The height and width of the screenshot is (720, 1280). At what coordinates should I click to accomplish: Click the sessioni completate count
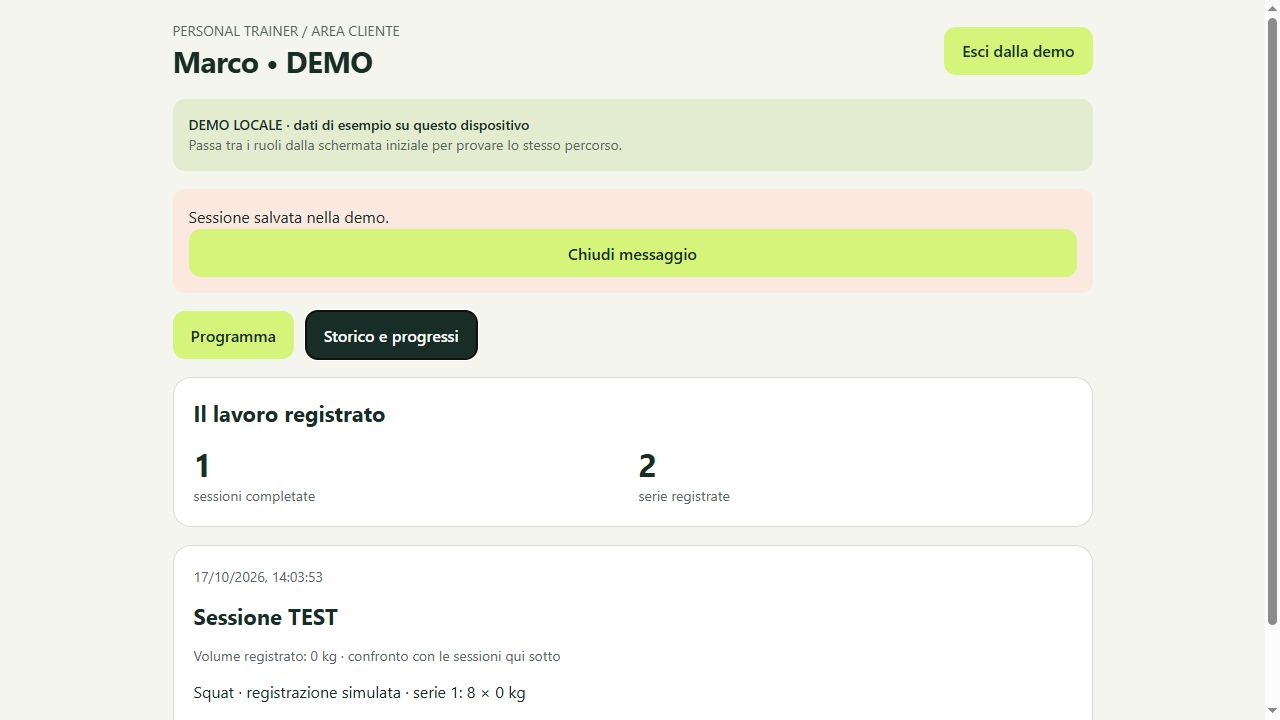click(x=202, y=466)
